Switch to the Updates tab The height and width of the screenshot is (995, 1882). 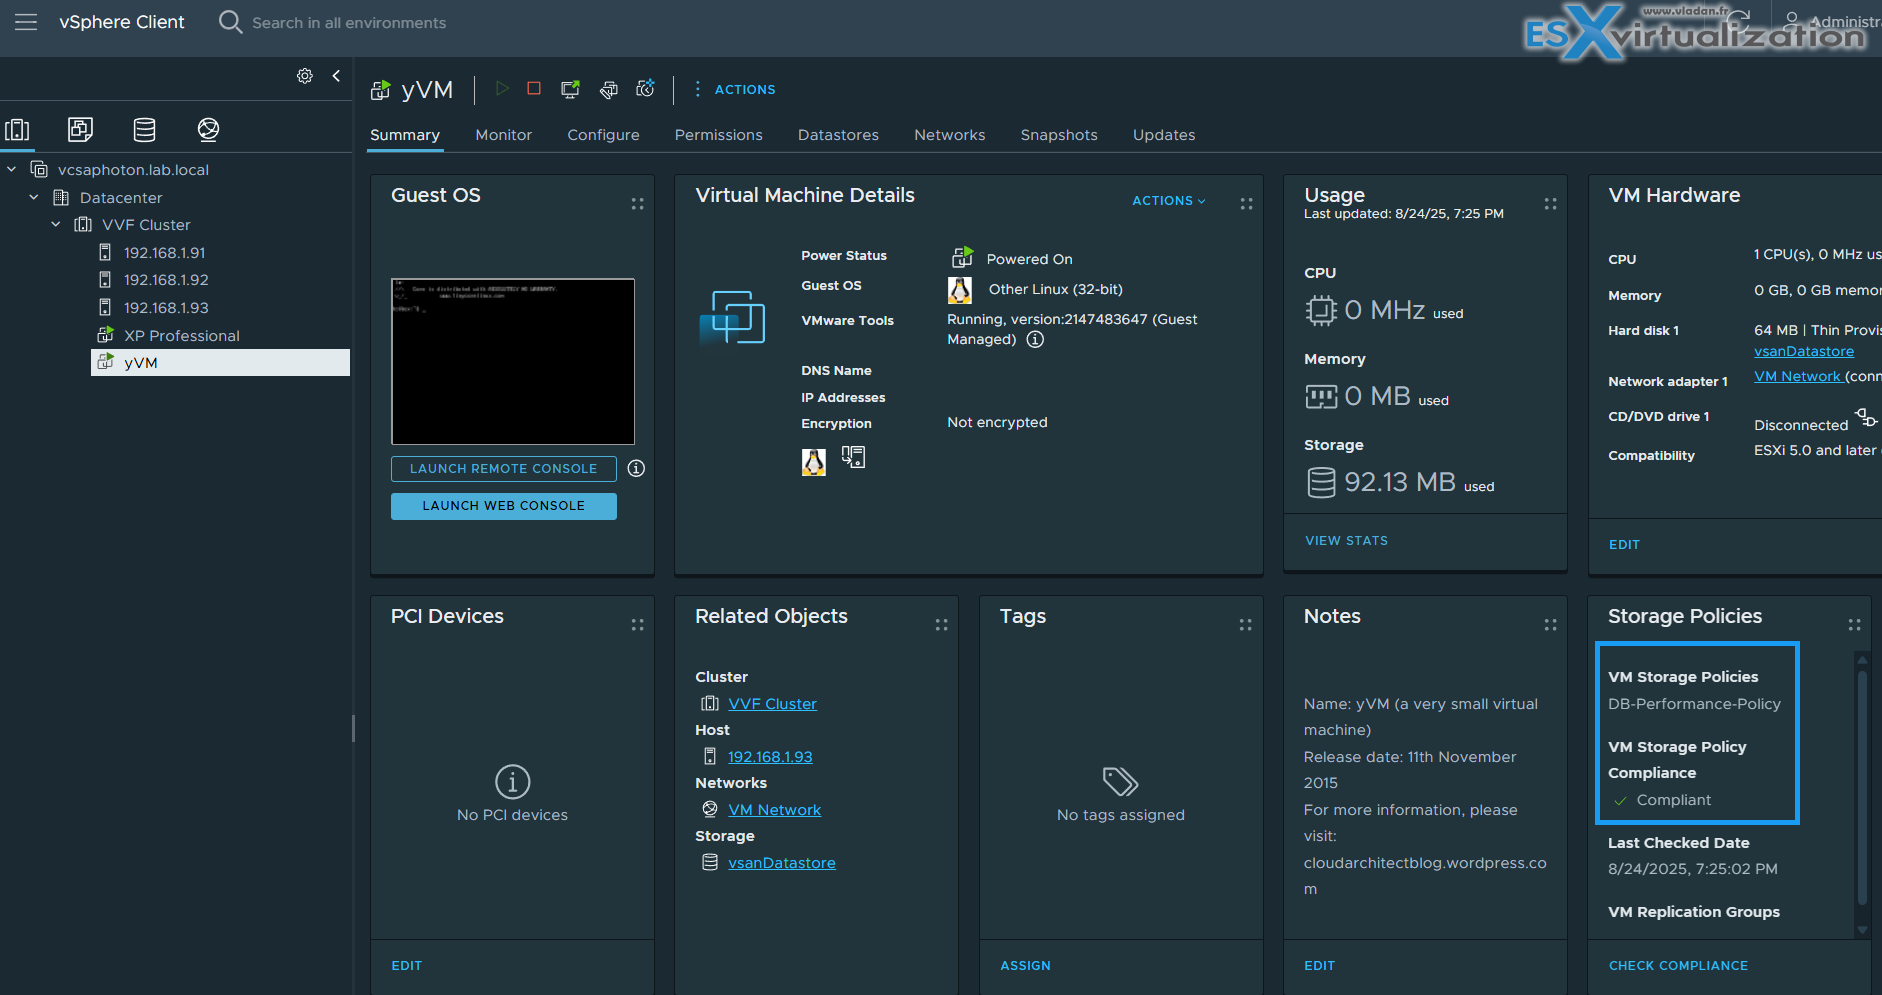tap(1164, 135)
